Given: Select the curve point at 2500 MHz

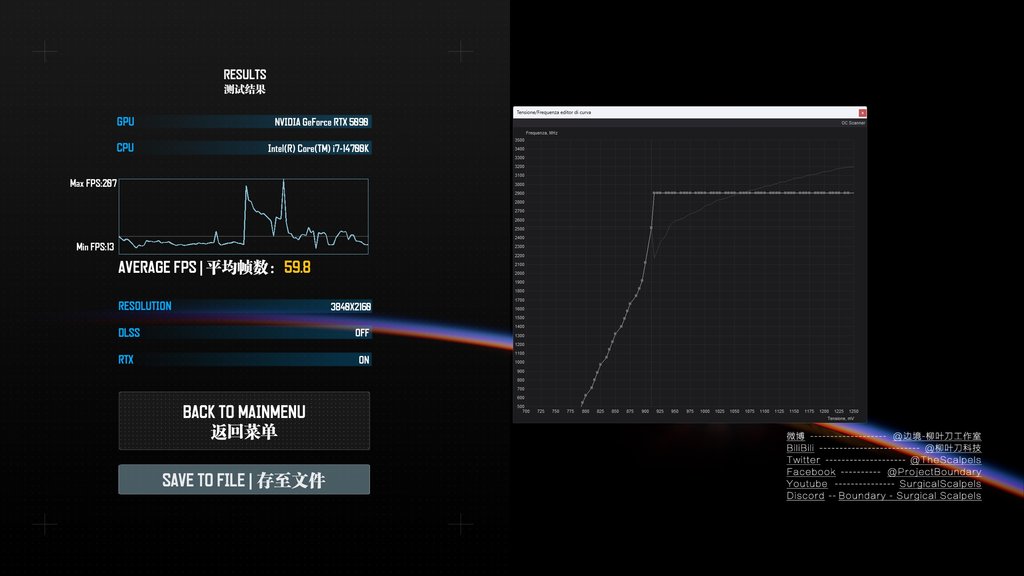Looking at the screenshot, I should pyautogui.click(x=651, y=228).
